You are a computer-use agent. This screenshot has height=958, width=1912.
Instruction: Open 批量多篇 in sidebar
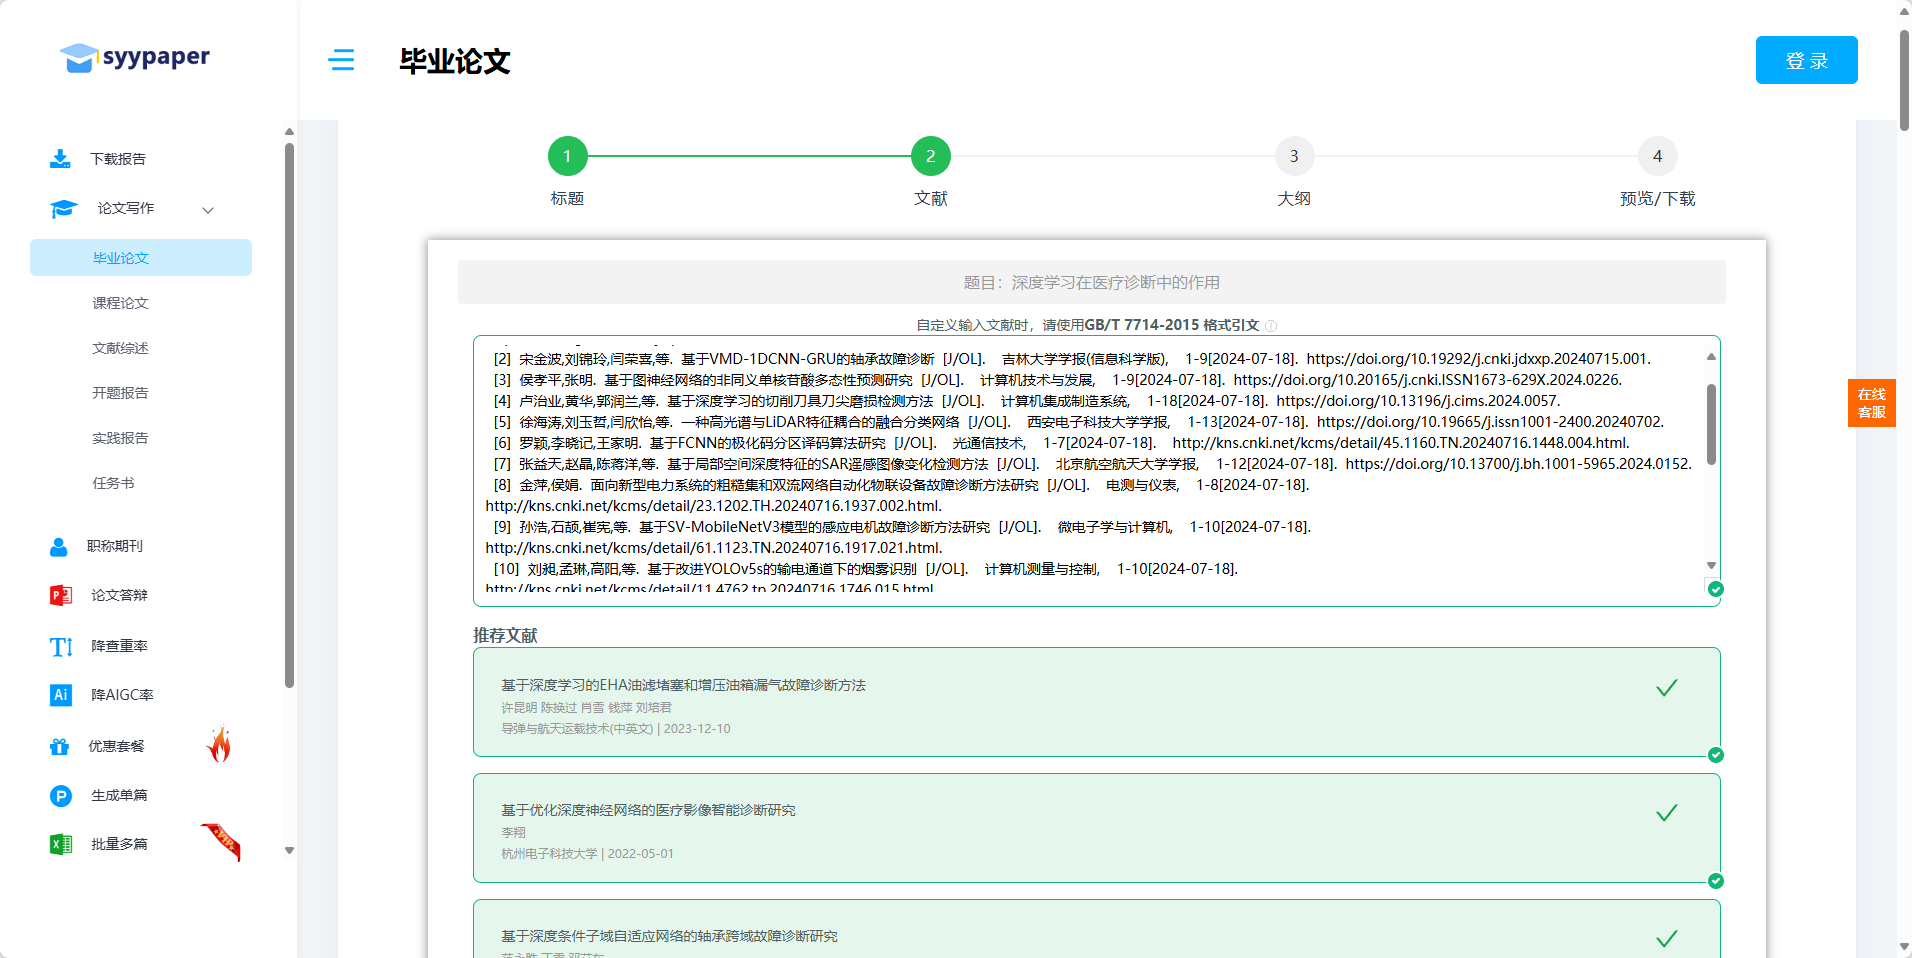[119, 844]
